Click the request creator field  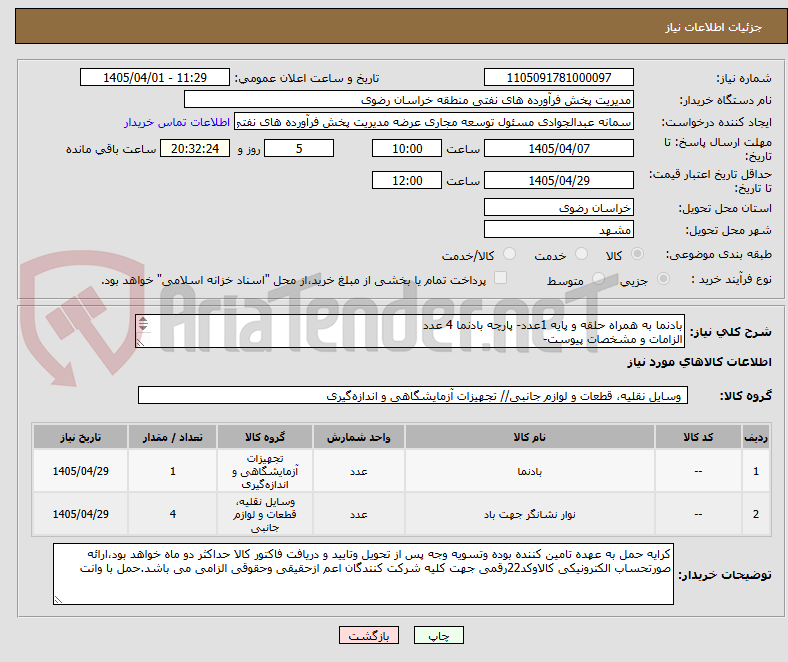(x=434, y=122)
